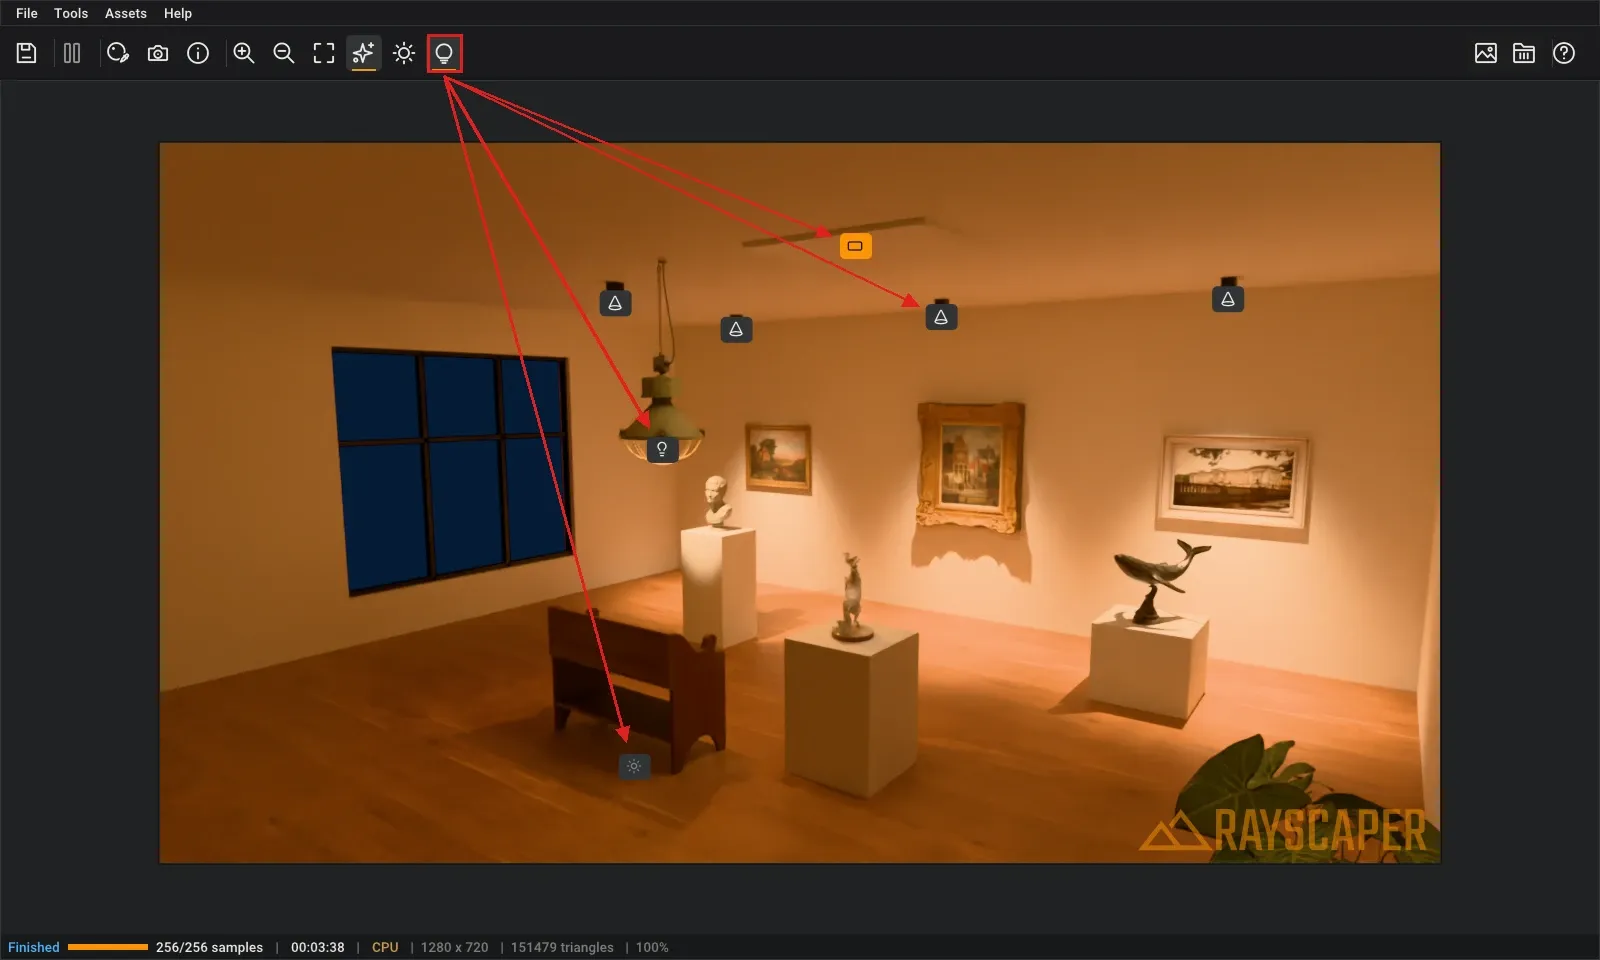Open the Assets menu
The height and width of the screenshot is (960, 1600).
126,13
